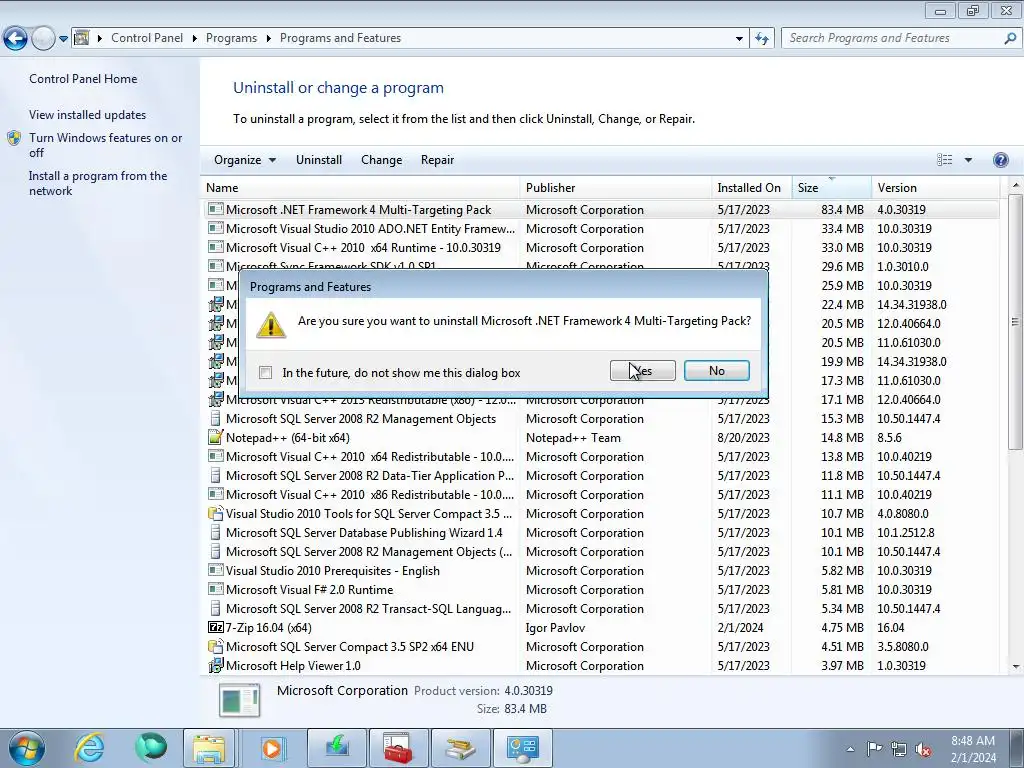Select Microsoft Visual F# 2.0 Runtime
Screen dimensions: 1024x768
[x=600, y=589]
